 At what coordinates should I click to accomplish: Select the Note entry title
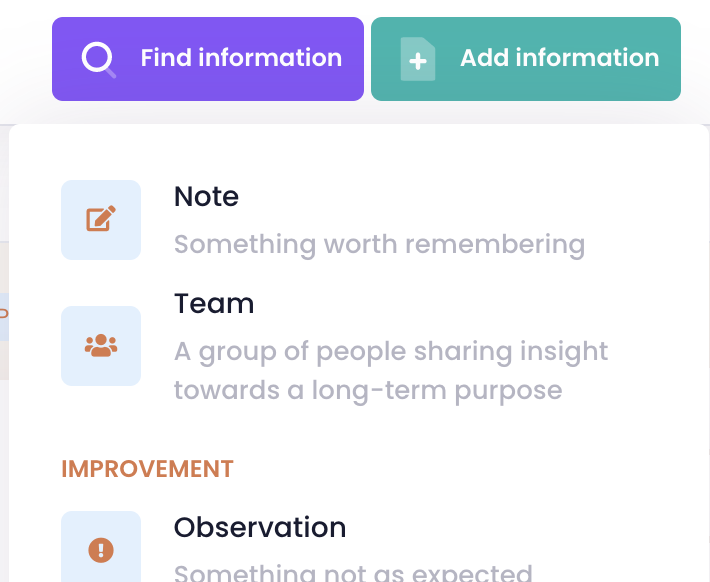206,196
